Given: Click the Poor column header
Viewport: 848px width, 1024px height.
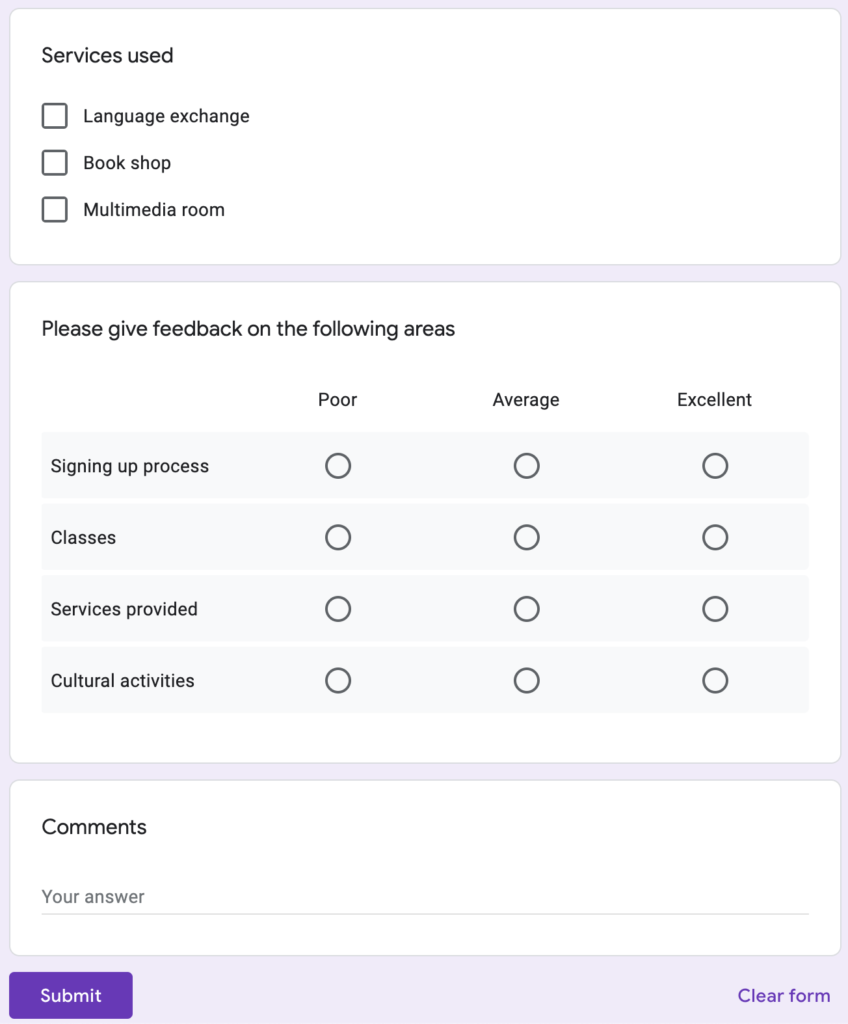Looking at the screenshot, I should pos(337,399).
